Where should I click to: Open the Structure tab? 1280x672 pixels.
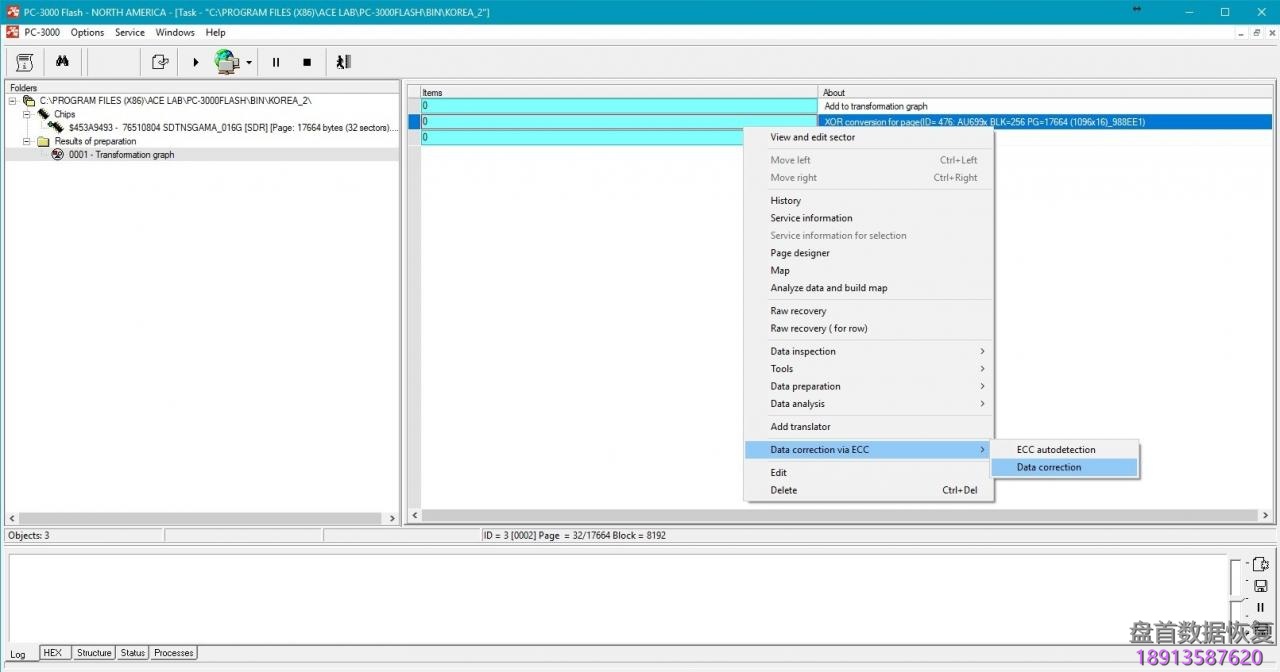coord(94,653)
